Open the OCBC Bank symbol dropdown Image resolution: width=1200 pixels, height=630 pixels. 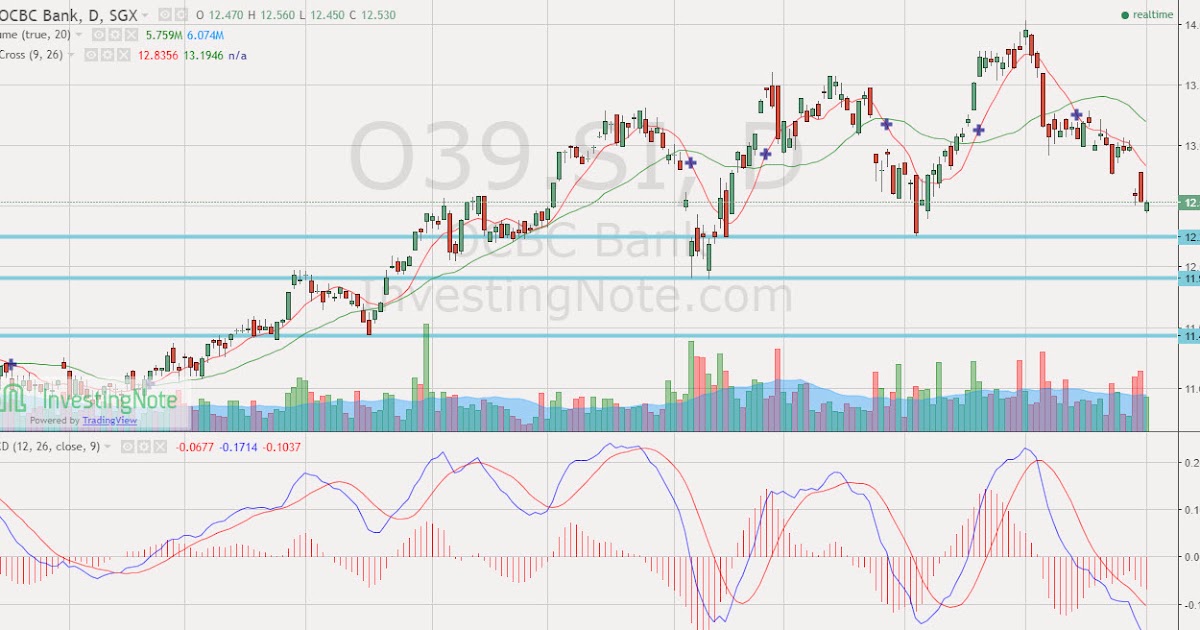(146, 14)
